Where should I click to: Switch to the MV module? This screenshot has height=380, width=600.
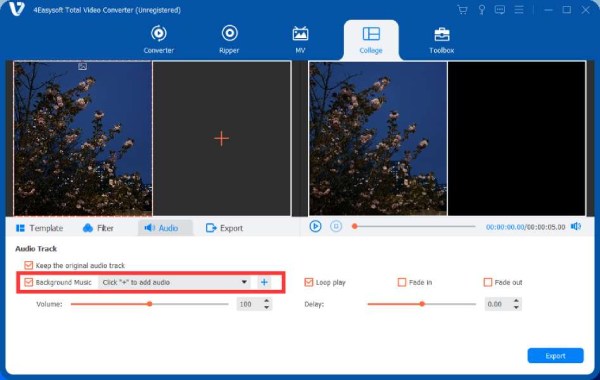300,39
